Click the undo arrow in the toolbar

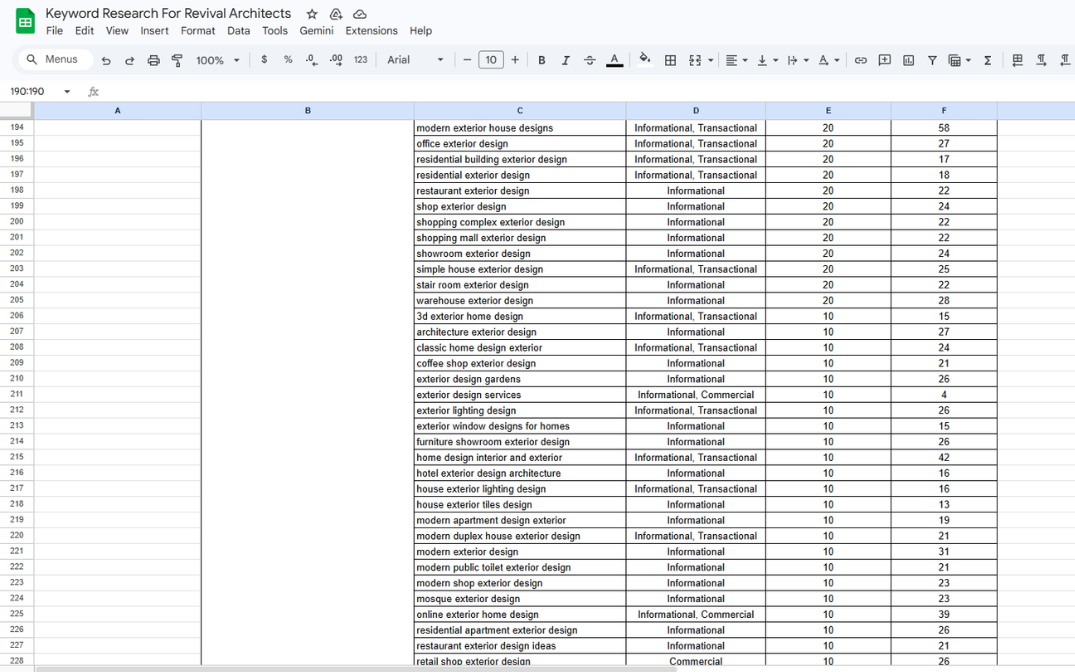click(x=106, y=60)
